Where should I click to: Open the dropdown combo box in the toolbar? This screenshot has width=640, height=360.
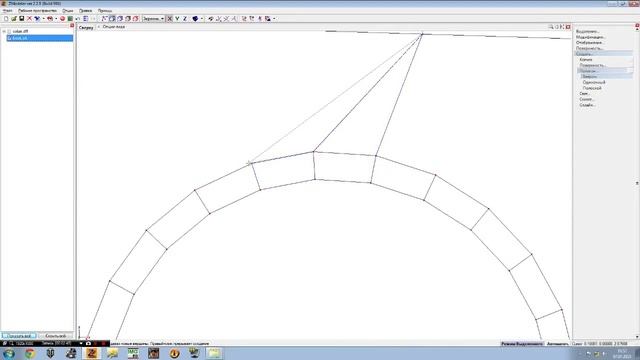click(153, 19)
